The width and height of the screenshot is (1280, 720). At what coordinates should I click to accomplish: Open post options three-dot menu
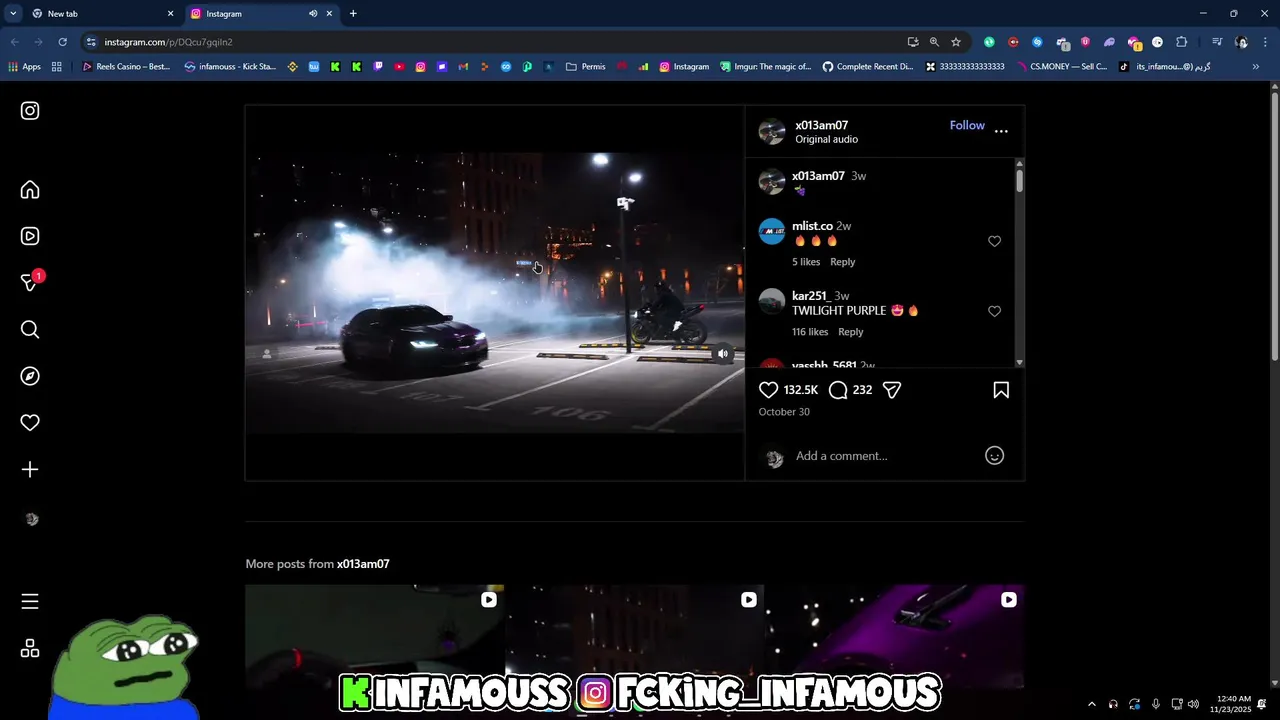pyautogui.click(x=1001, y=131)
